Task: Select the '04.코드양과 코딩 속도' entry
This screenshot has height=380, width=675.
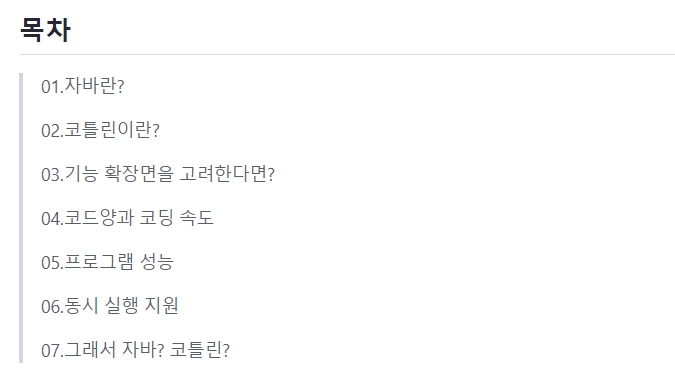Action: coord(127,218)
